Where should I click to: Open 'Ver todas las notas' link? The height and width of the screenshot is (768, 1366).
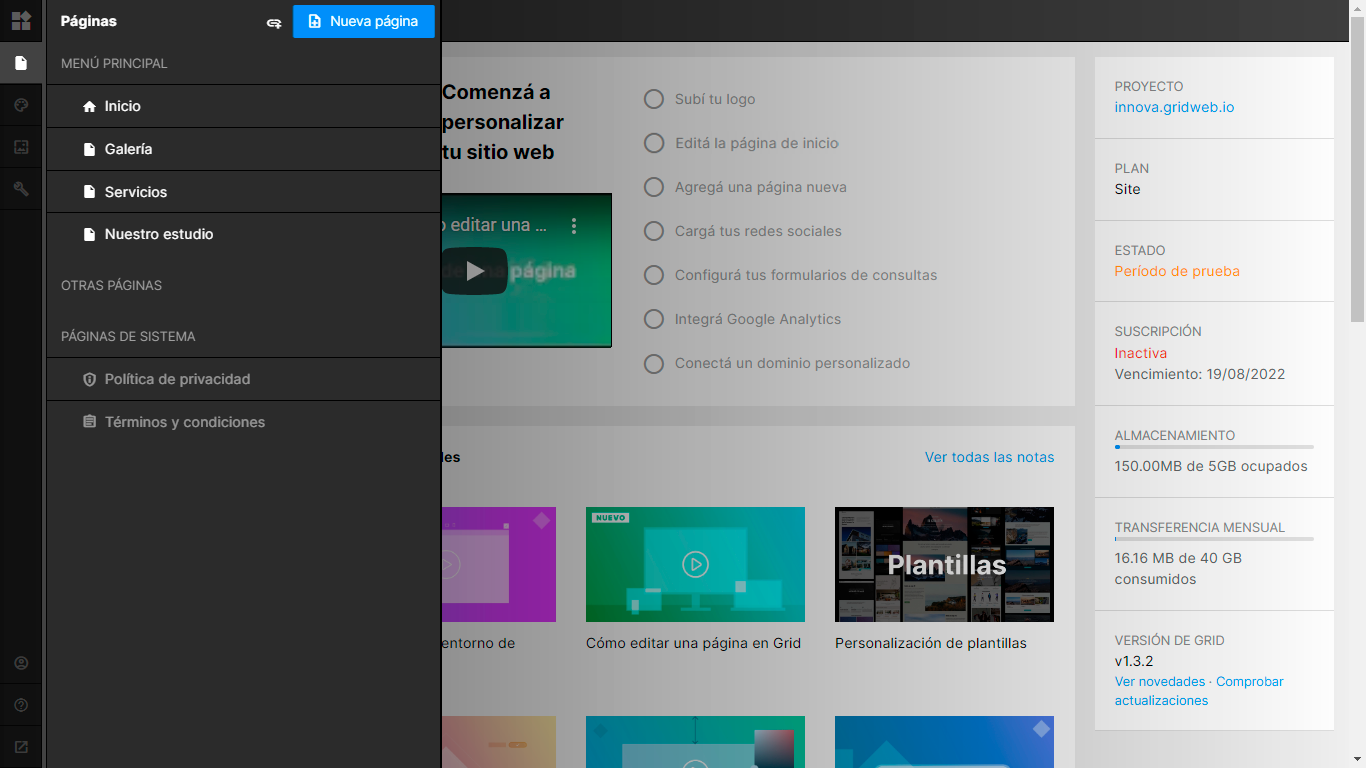coord(989,457)
